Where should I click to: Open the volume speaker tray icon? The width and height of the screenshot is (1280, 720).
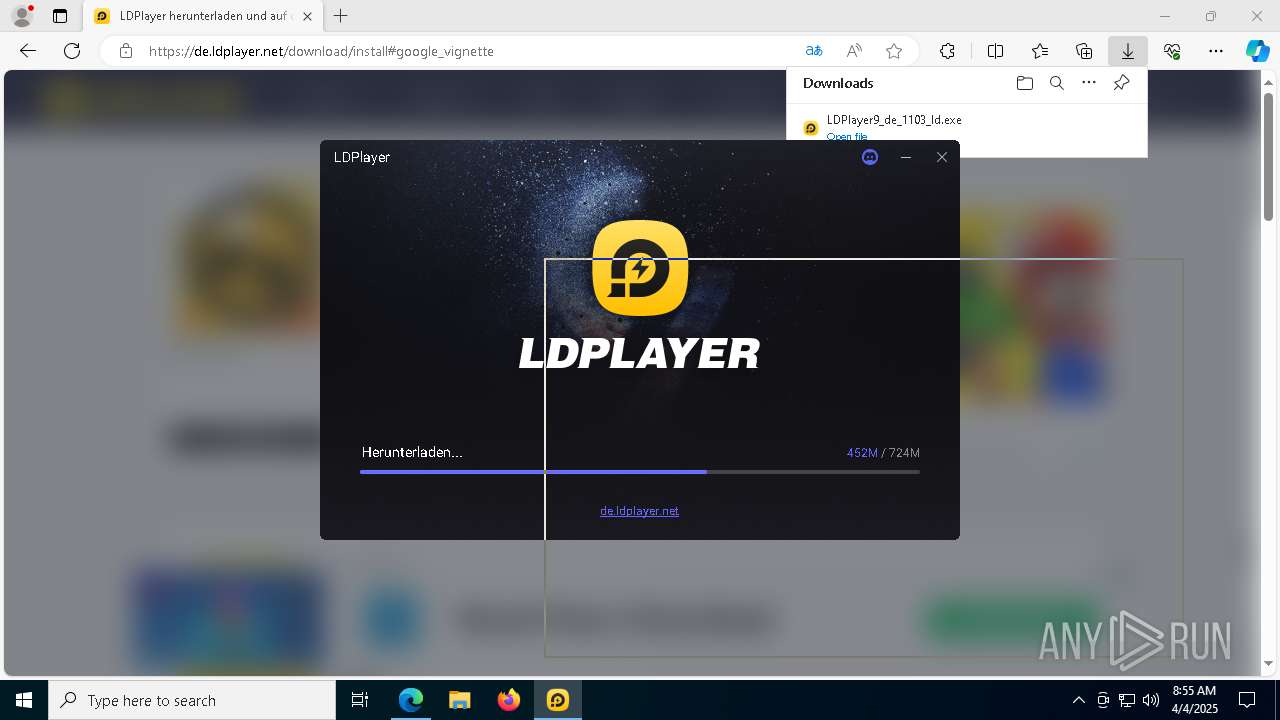1151,700
